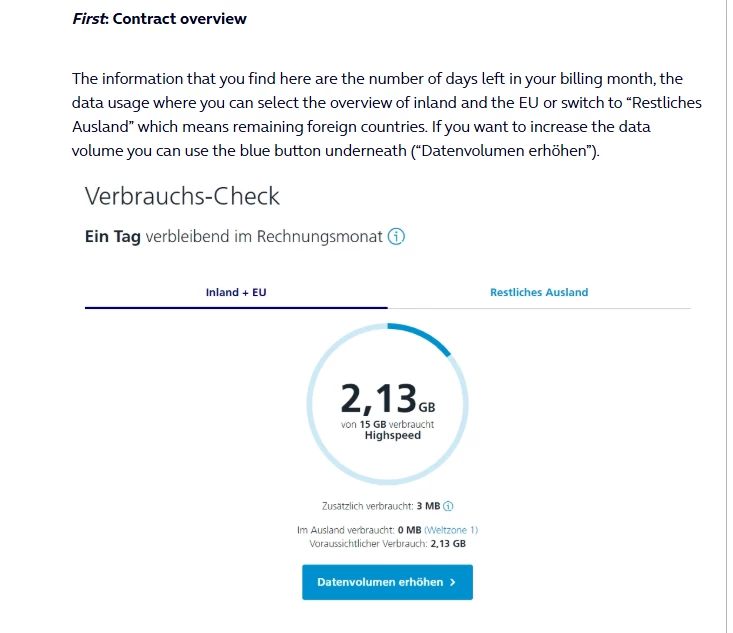Click the chevron arrow on Datenvolumen erhöhen
The height and width of the screenshot is (633, 733).
coord(453,582)
